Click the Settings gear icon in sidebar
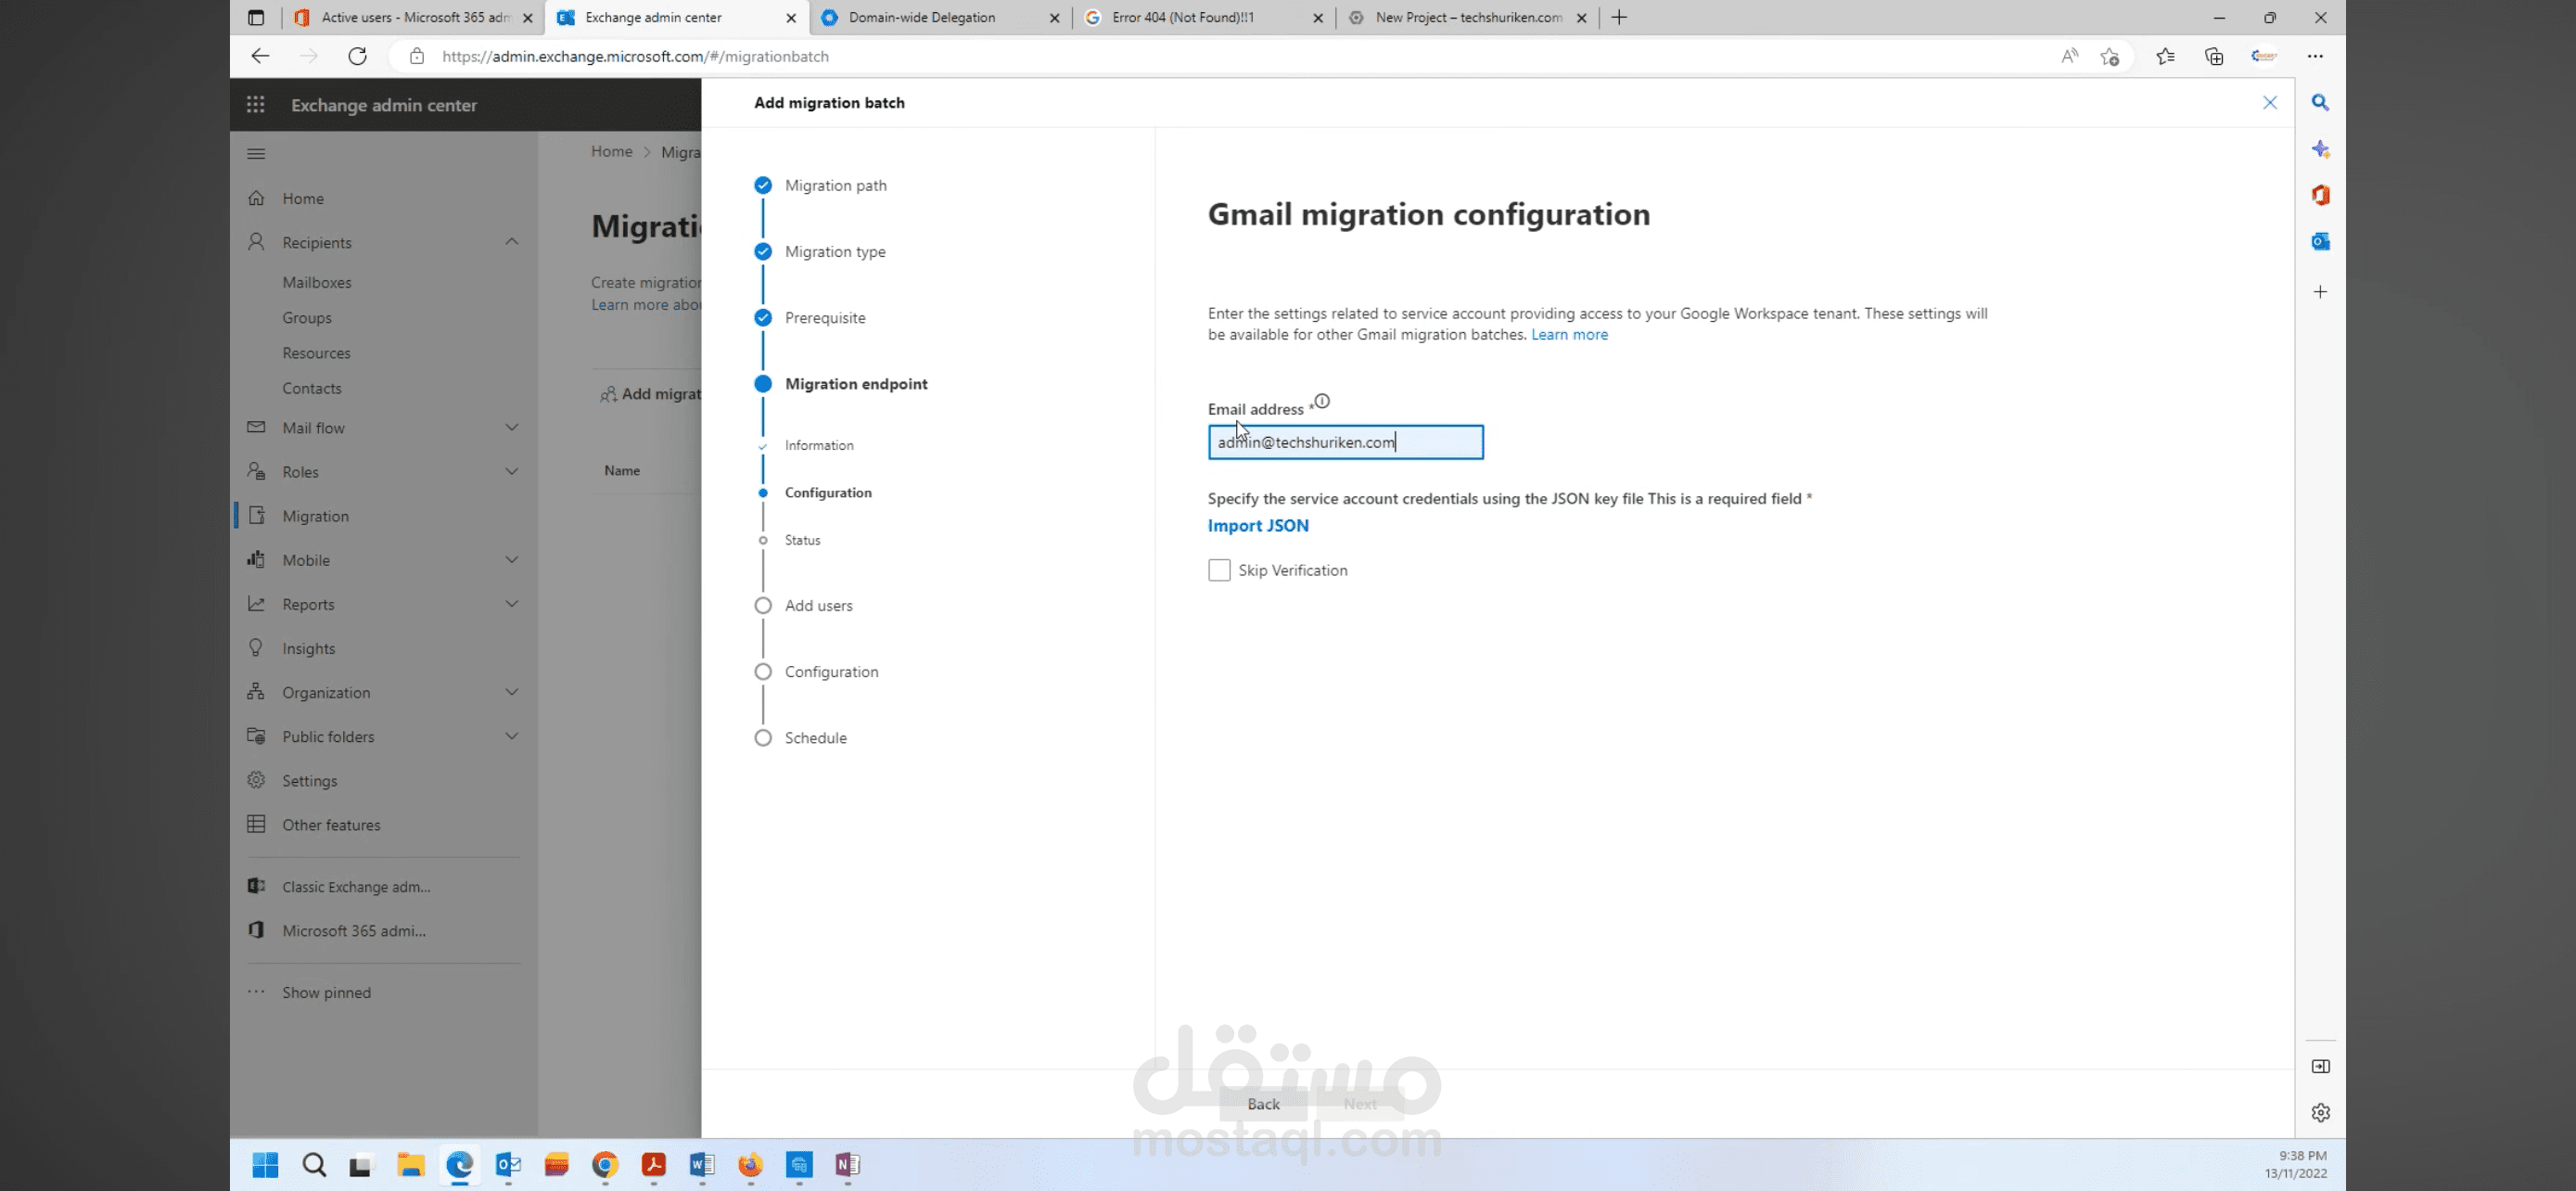Image resolution: width=2576 pixels, height=1191 pixels. click(256, 780)
